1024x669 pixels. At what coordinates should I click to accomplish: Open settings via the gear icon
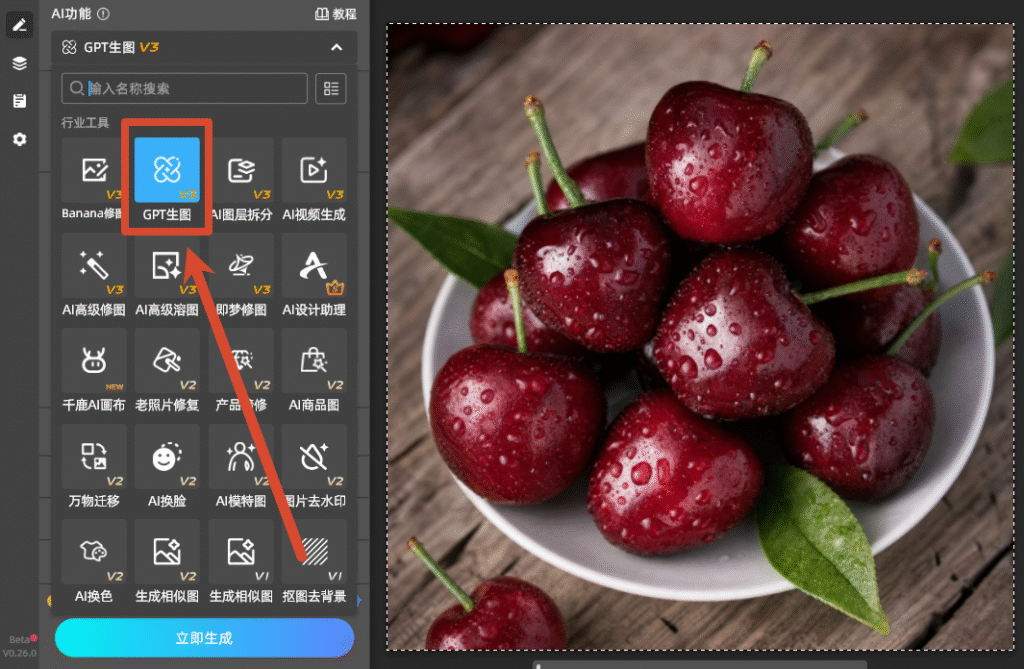[20, 139]
